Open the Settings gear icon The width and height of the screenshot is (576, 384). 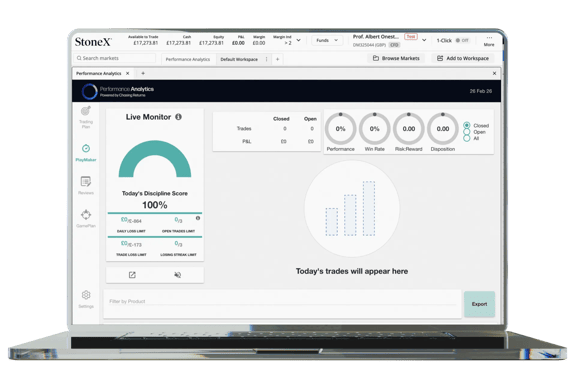tap(86, 295)
